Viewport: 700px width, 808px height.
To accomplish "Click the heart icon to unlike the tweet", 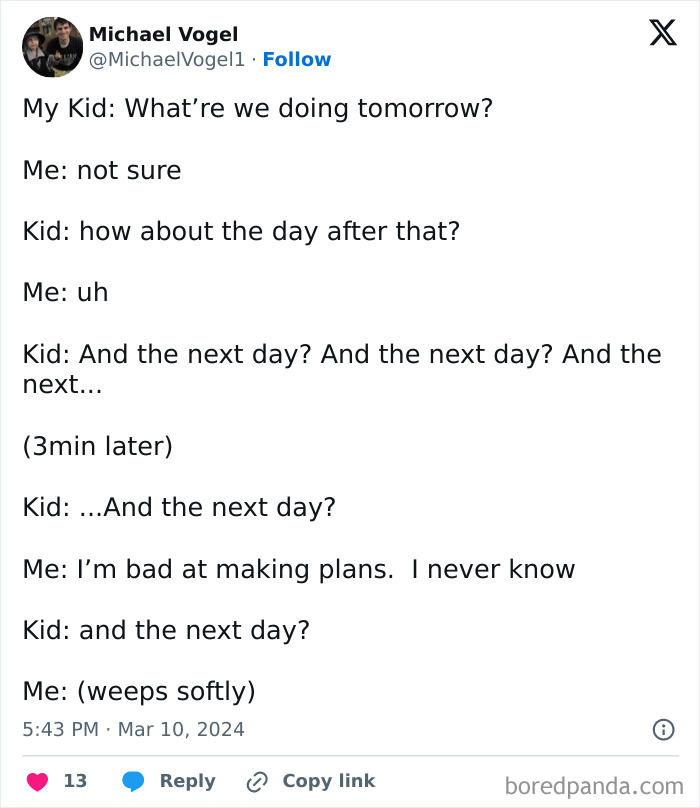I will coord(37,780).
